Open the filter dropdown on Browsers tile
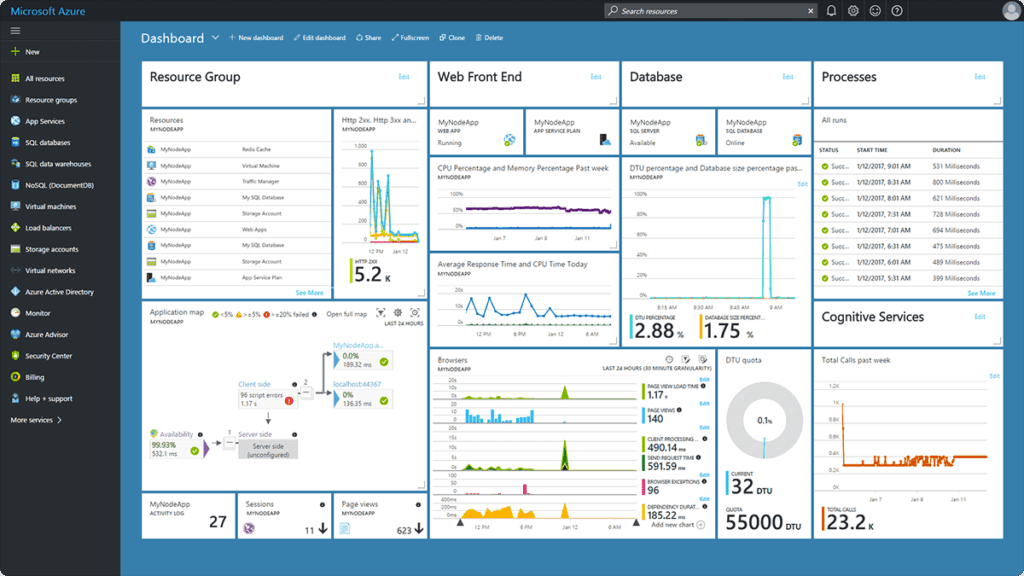 coord(685,359)
